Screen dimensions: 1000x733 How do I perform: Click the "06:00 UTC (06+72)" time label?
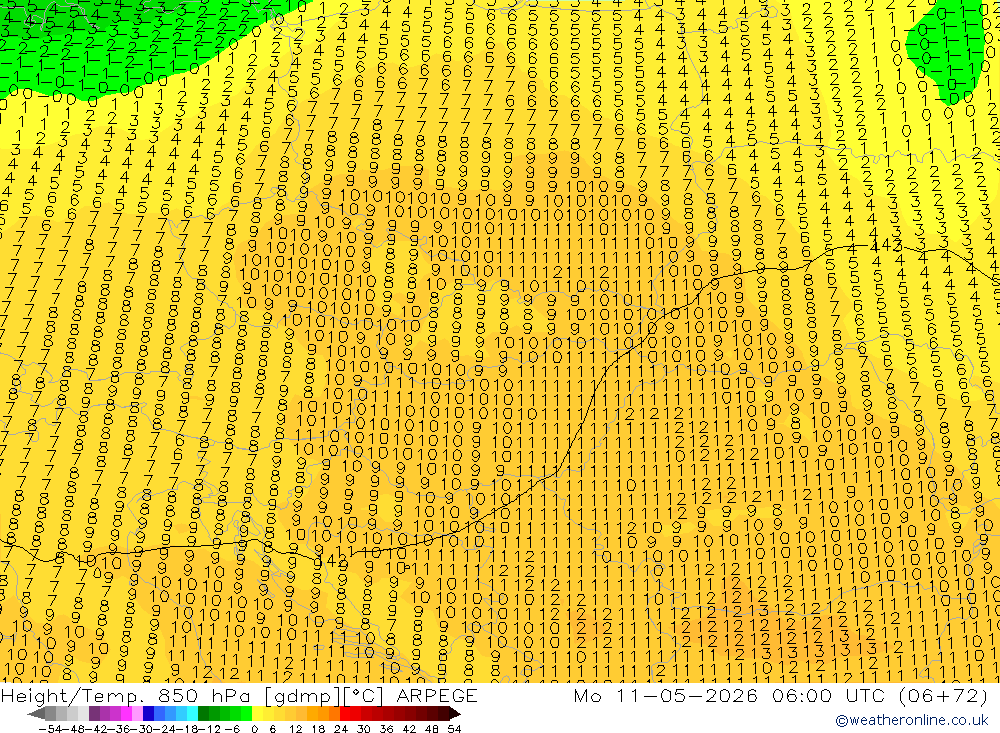point(880,695)
